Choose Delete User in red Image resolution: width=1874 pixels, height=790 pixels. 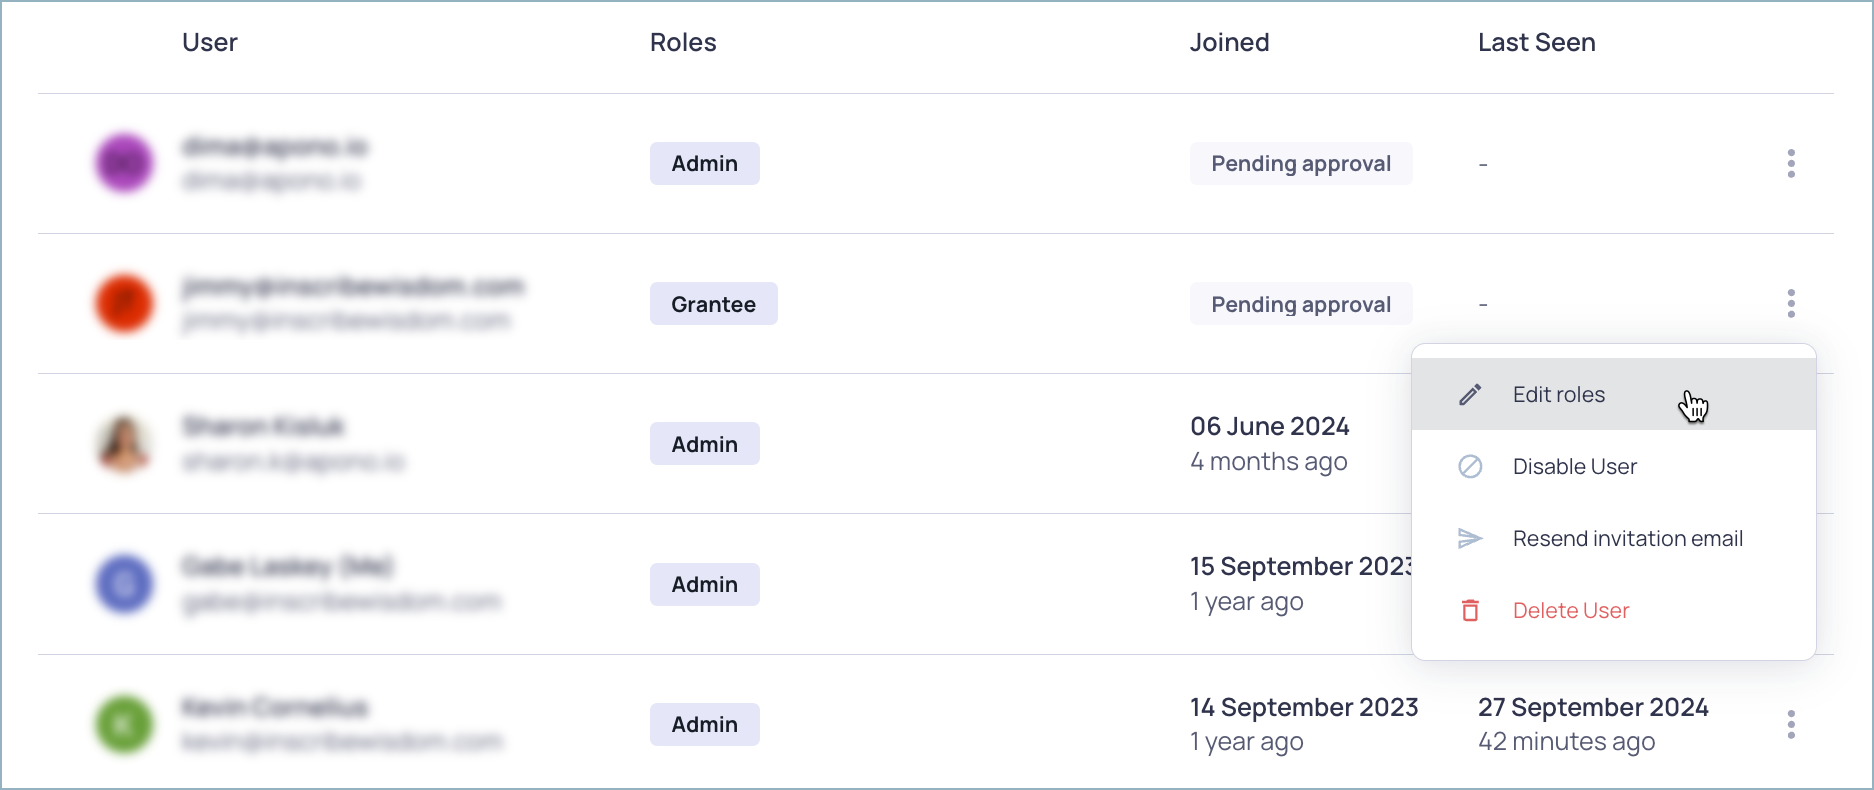coord(1570,611)
